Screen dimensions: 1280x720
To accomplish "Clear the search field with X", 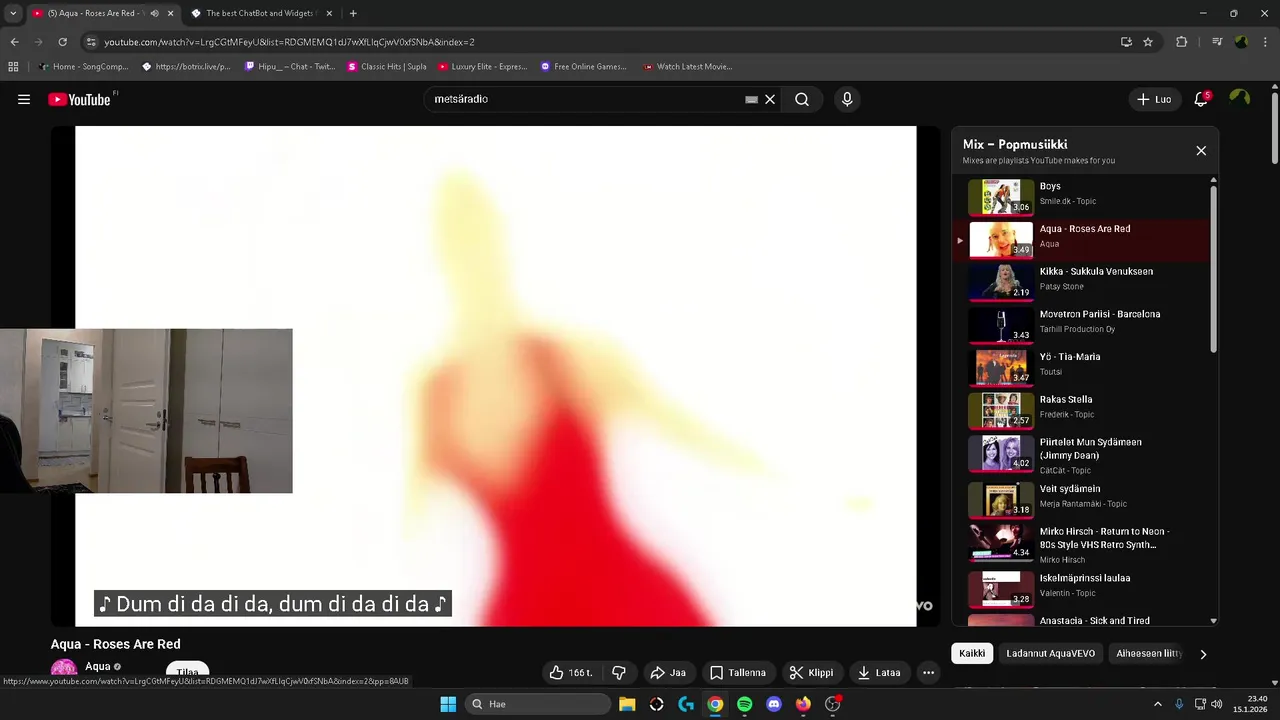I will (770, 99).
